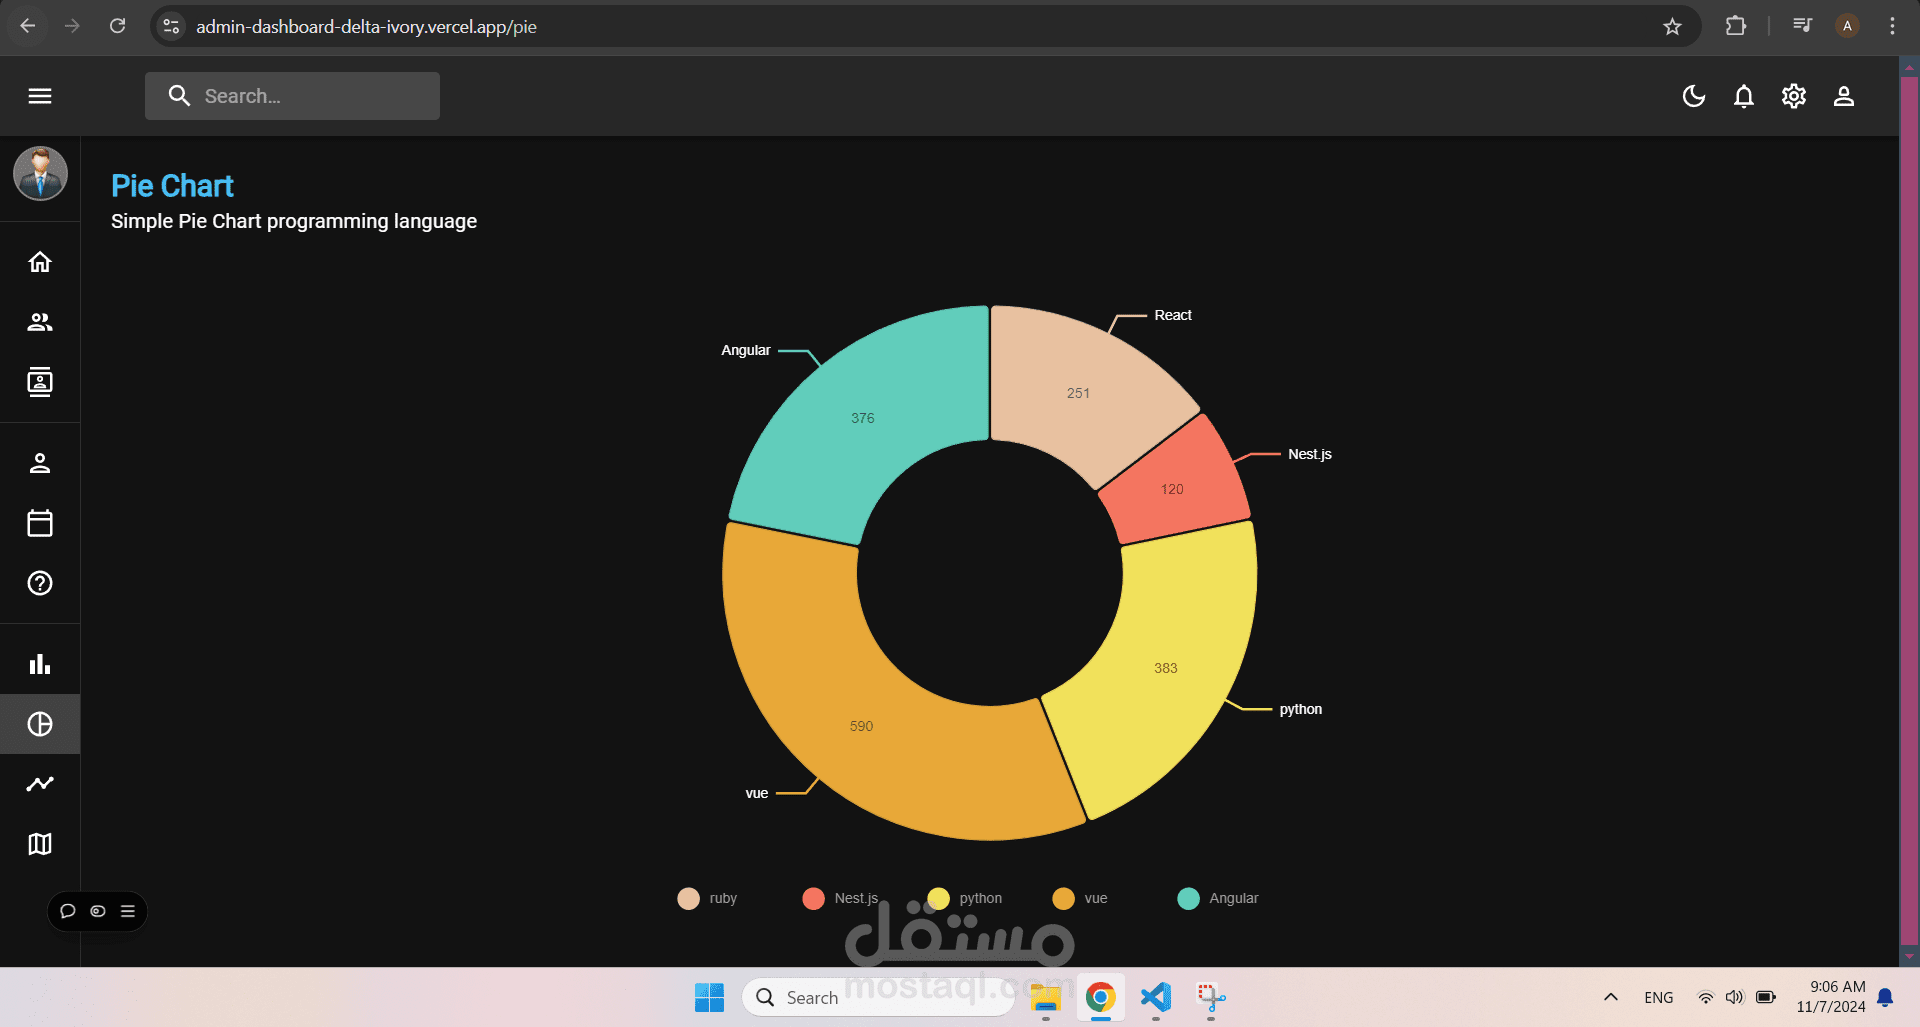Screen dimensions: 1920x1027
Task: Open Snipping Tool from taskbar
Action: click(1211, 997)
